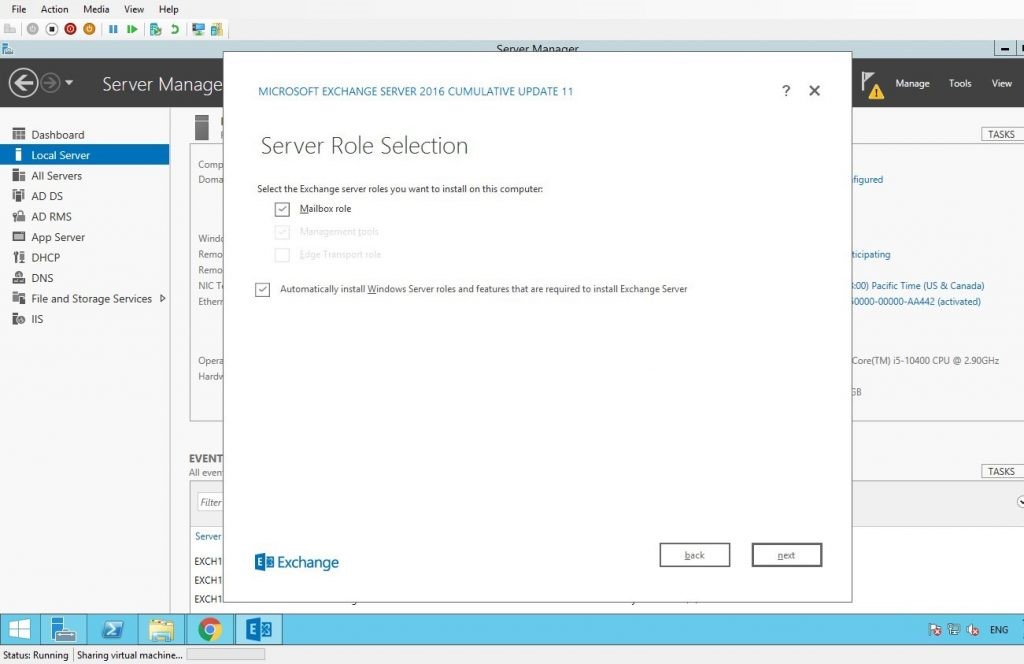Screen dimensions: 1024x664
Task: Click the product ID activated link
Action: (916, 302)
